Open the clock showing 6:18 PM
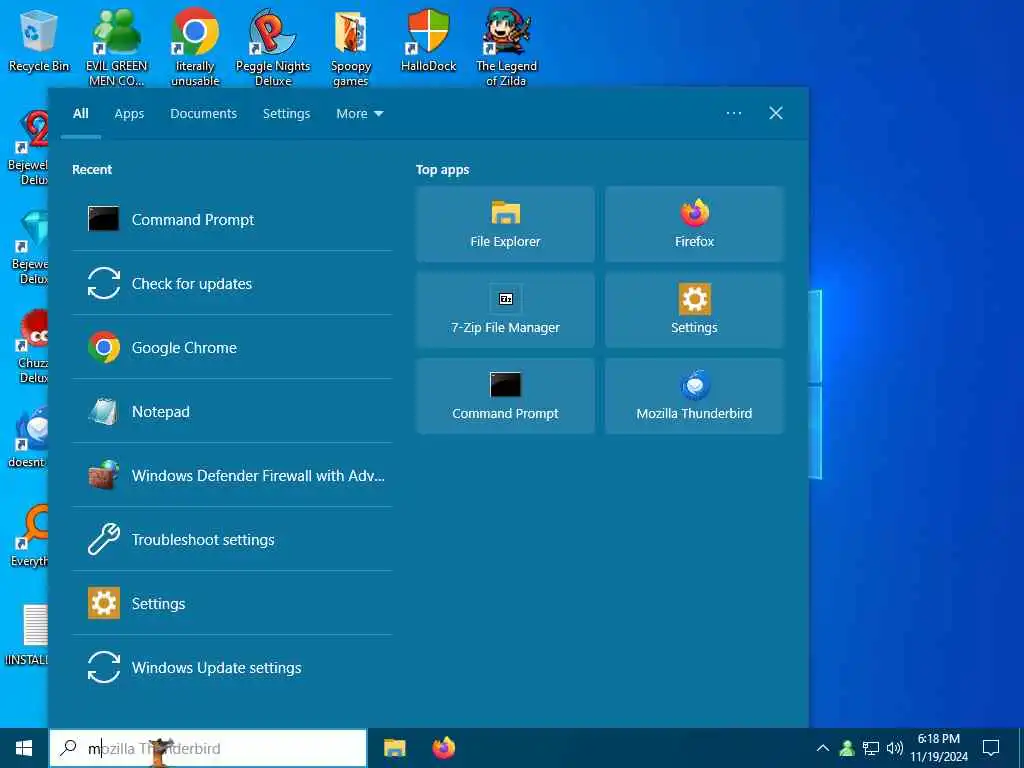 coord(939,748)
